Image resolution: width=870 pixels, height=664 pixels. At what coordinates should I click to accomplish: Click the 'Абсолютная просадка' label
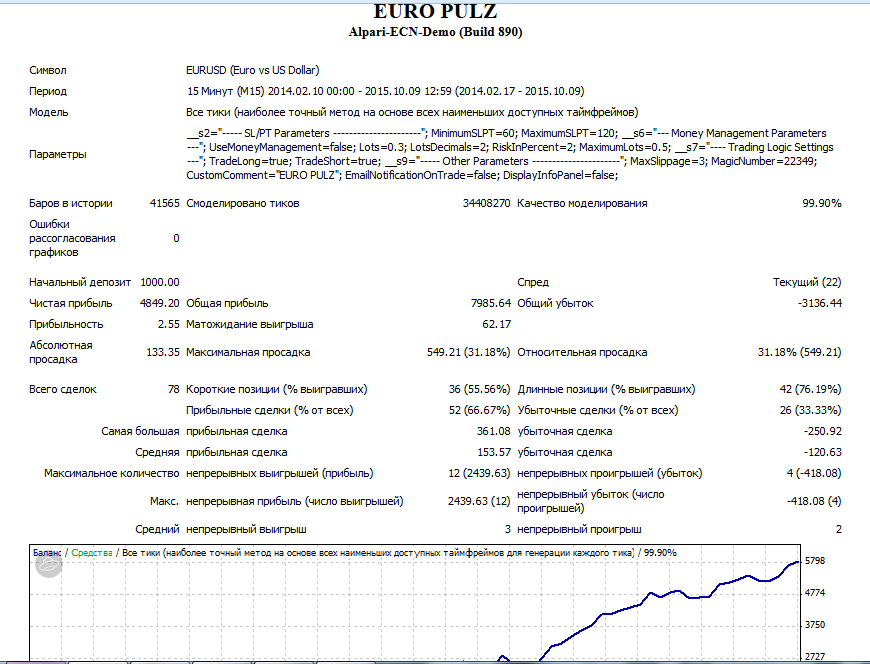tap(61, 352)
